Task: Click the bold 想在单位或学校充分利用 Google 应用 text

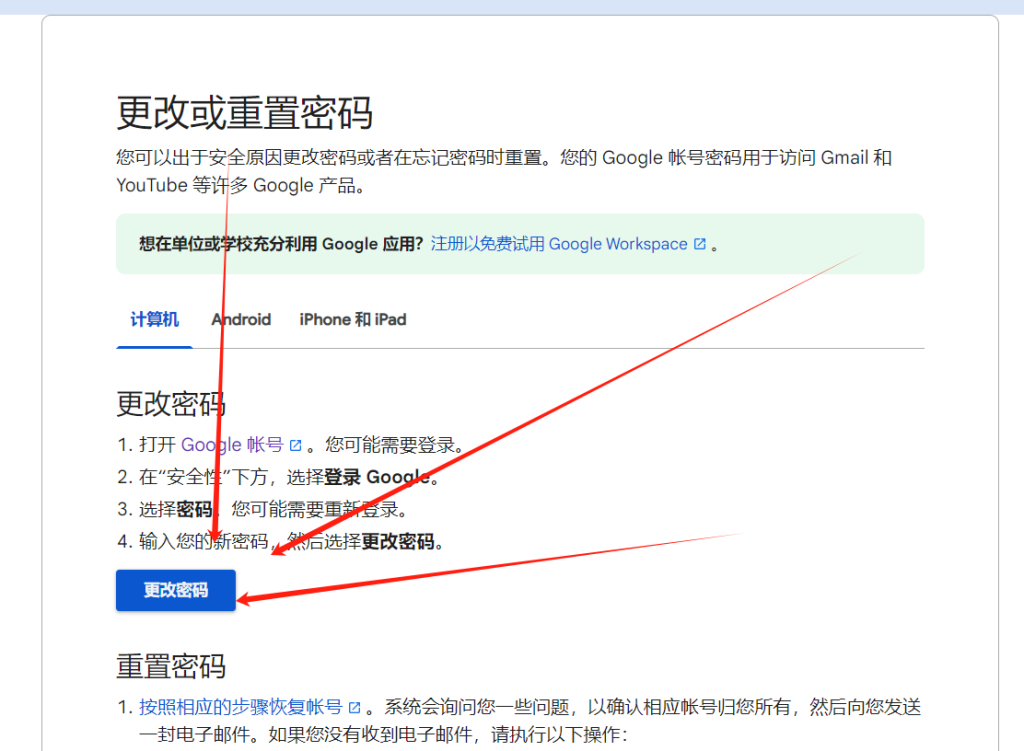Action: 281,244
